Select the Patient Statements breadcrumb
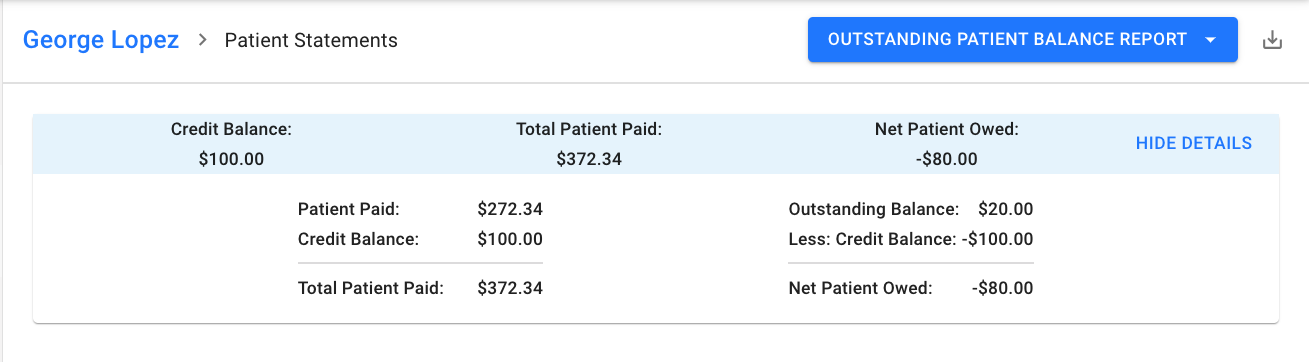 [311, 40]
